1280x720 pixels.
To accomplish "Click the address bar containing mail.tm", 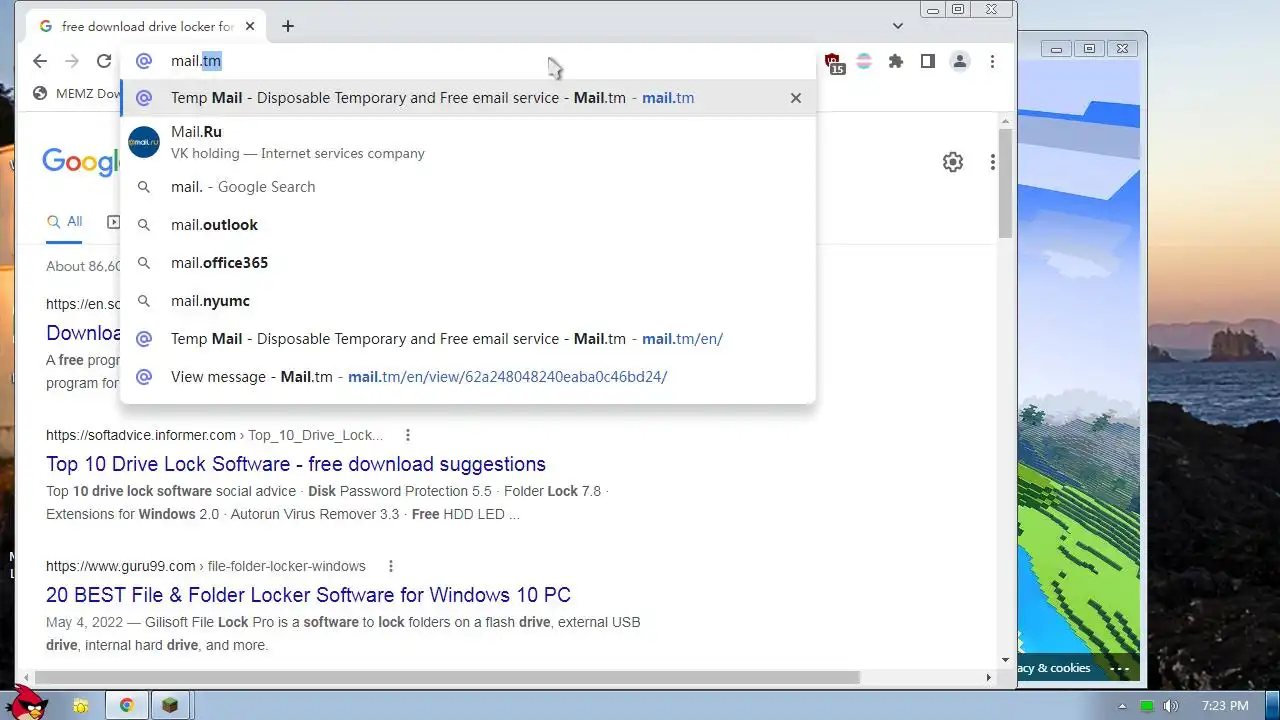I will pos(468,61).
